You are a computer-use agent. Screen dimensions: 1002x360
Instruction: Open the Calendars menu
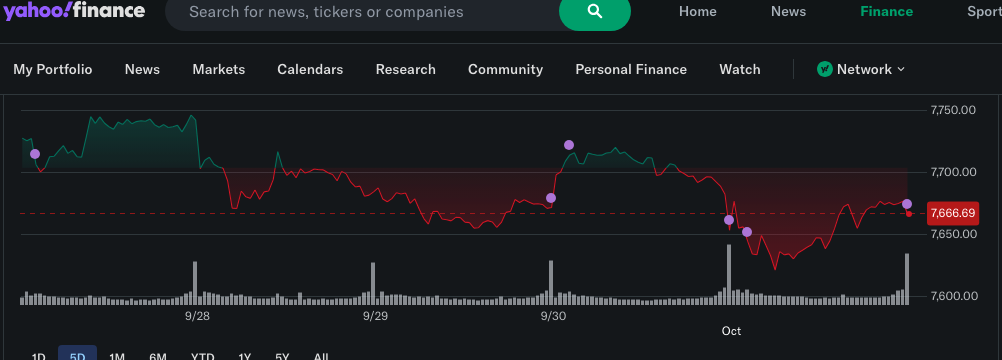(x=310, y=69)
